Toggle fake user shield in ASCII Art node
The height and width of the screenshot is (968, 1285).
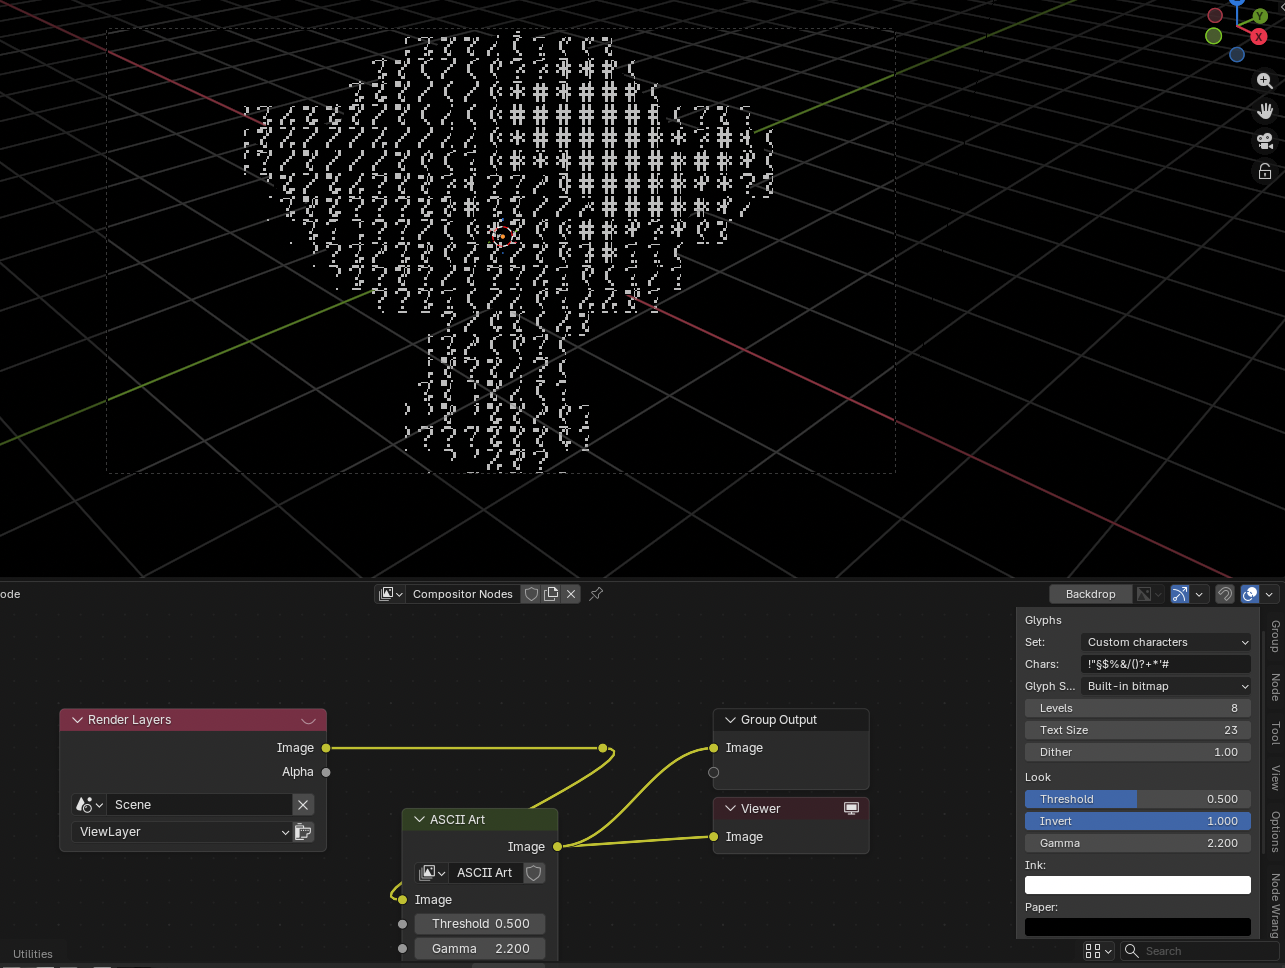(534, 873)
